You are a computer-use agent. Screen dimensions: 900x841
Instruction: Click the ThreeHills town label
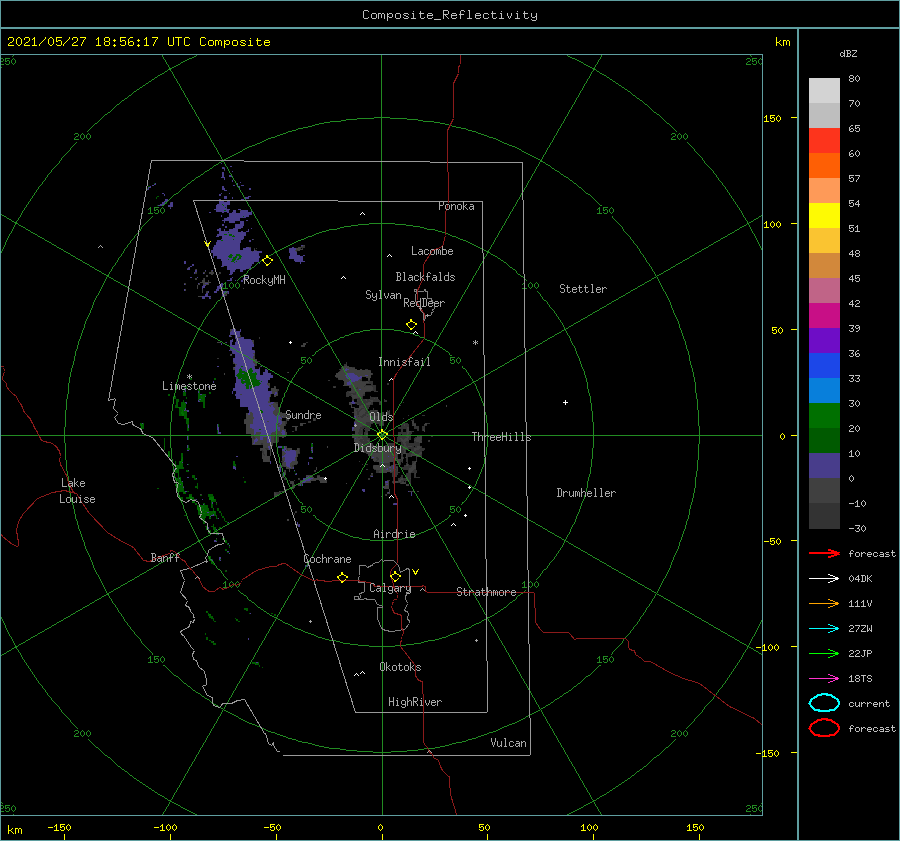pyautogui.click(x=502, y=437)
